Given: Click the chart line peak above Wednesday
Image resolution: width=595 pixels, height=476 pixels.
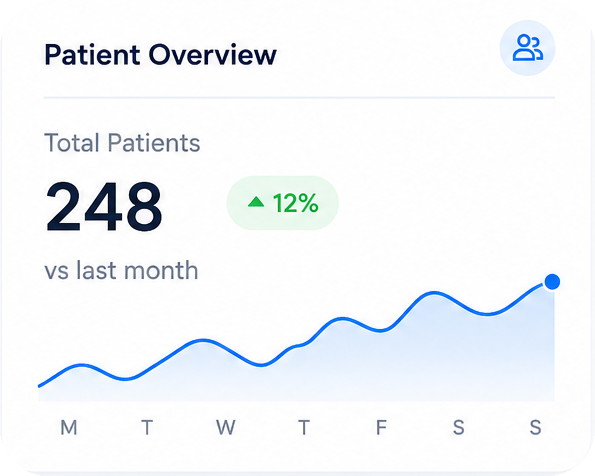Looking at the screenshot, I should (203, 340).
